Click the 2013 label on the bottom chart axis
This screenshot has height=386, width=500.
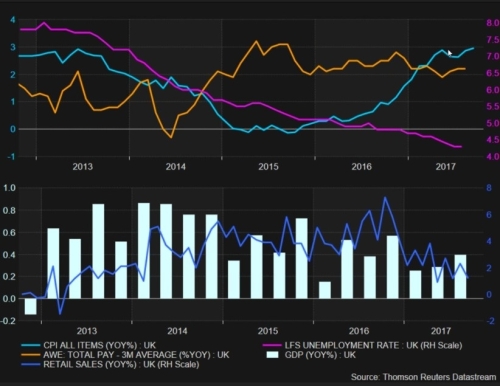87,331
